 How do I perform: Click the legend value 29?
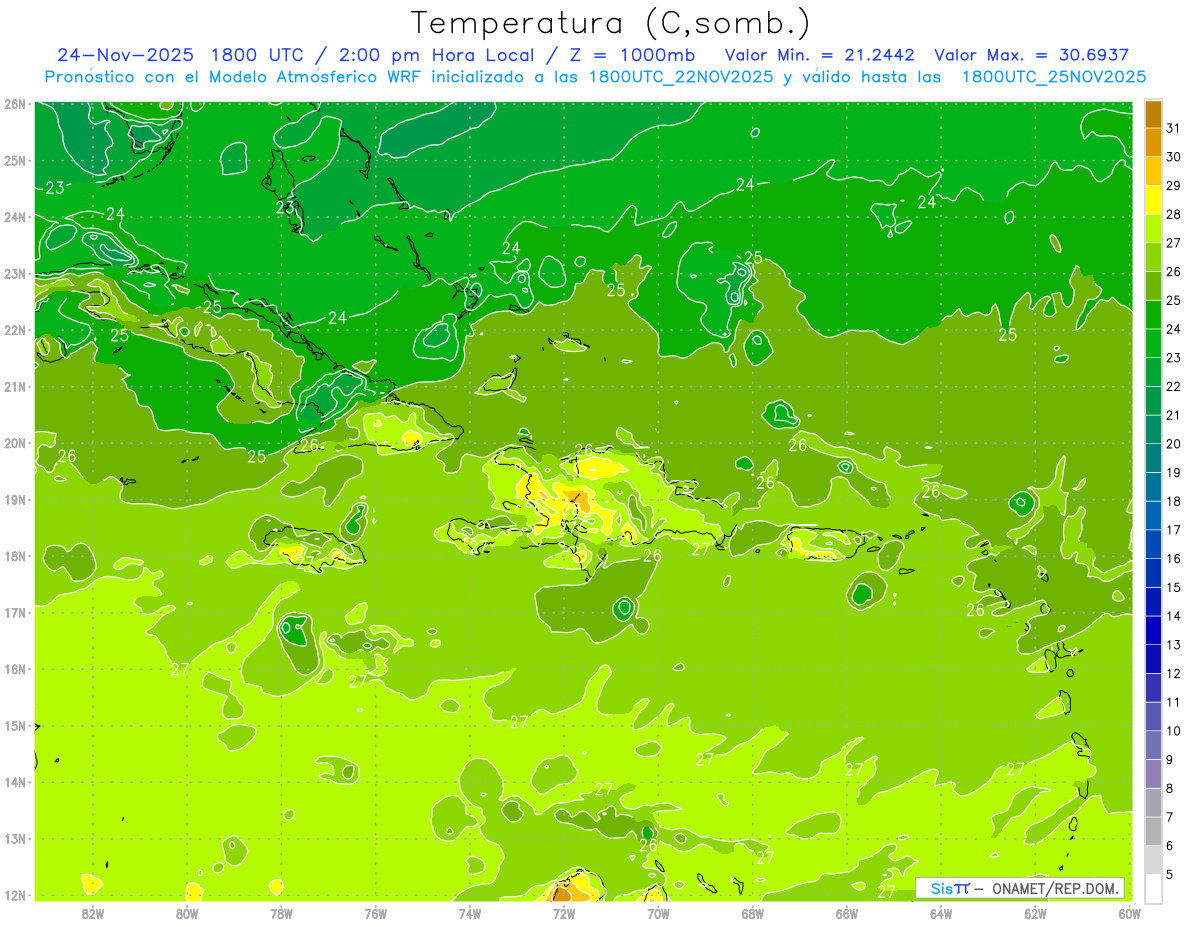click(x=1173, y=185)
